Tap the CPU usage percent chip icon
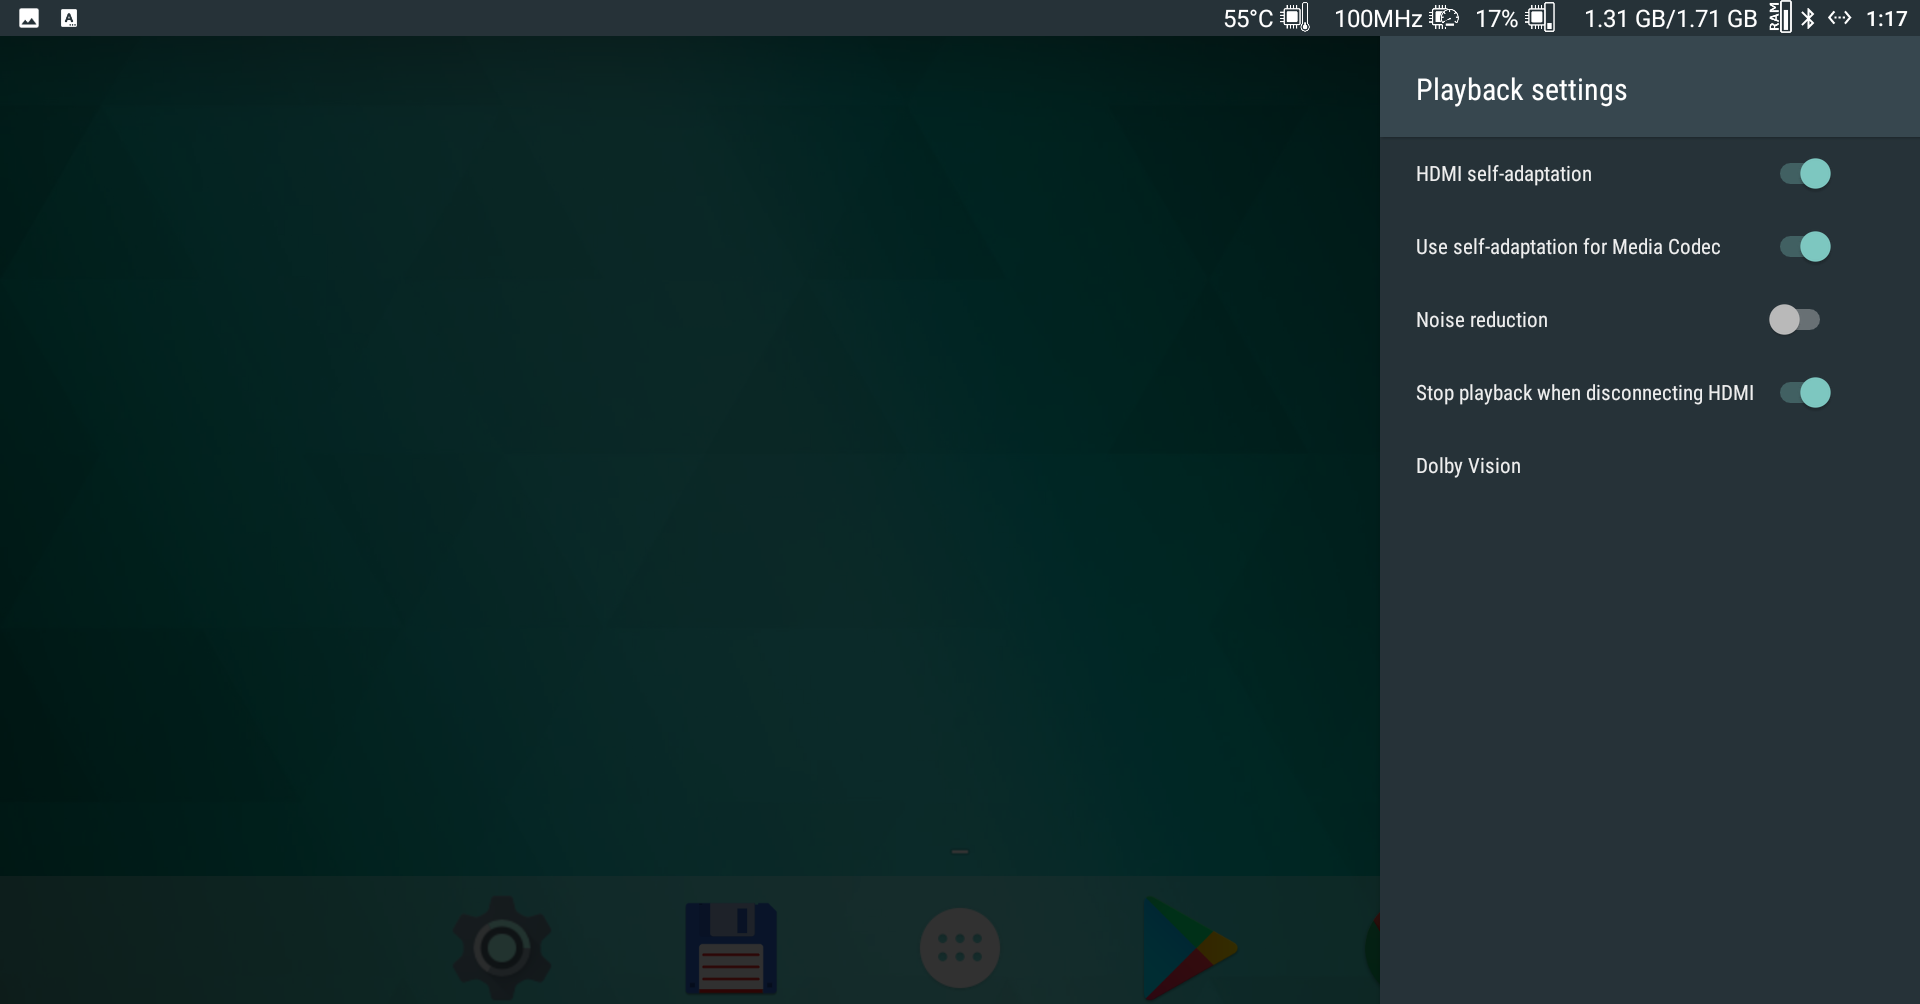This screenshot has height=1004, width=1920. click(x=1540, y=18)
